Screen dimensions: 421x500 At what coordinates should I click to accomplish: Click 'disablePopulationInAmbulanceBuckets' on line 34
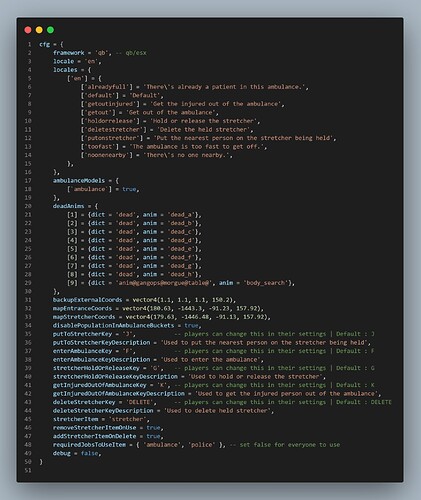pos(113,325)
